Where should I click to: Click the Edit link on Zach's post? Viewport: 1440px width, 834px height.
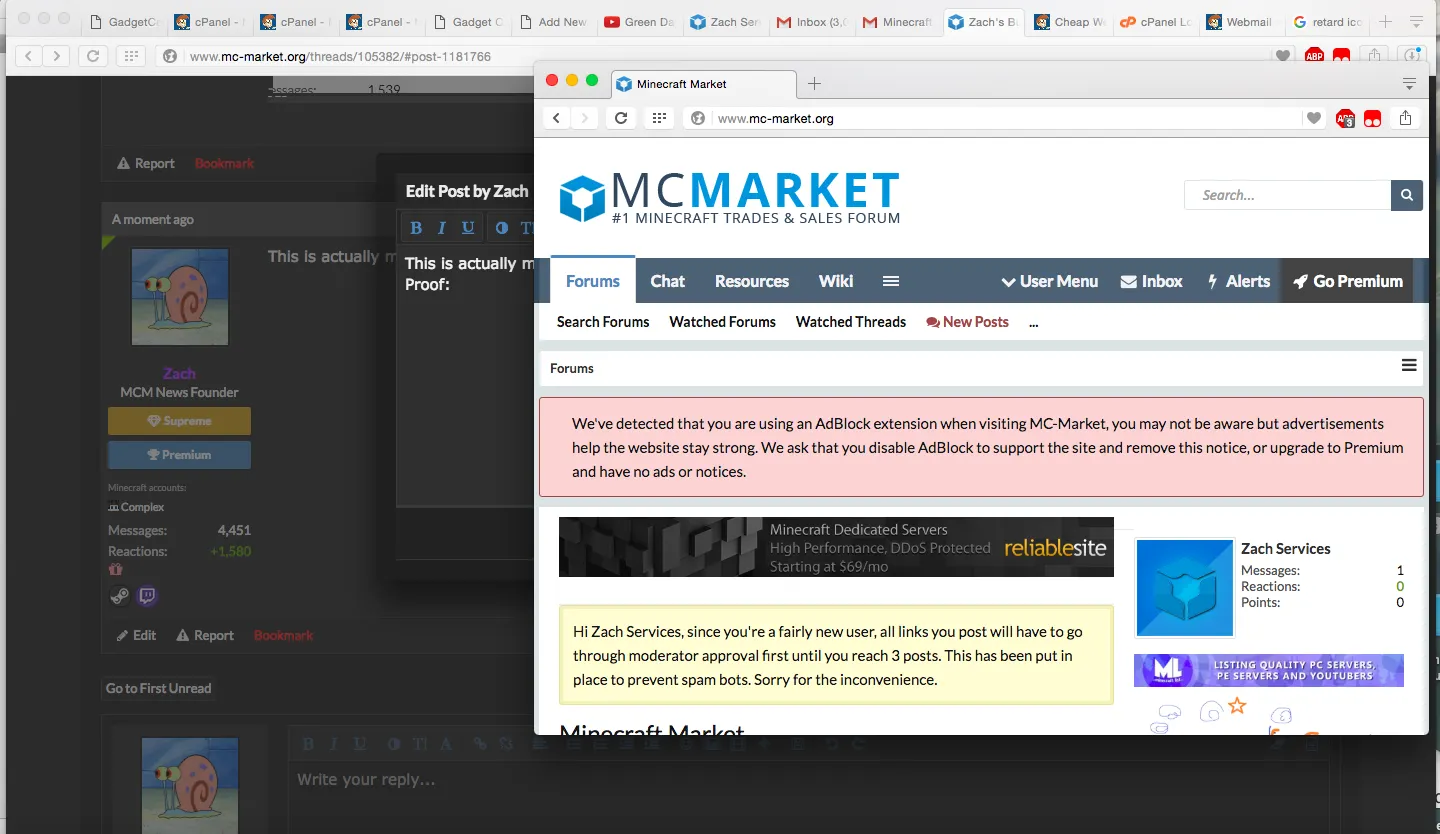point(137,635)
